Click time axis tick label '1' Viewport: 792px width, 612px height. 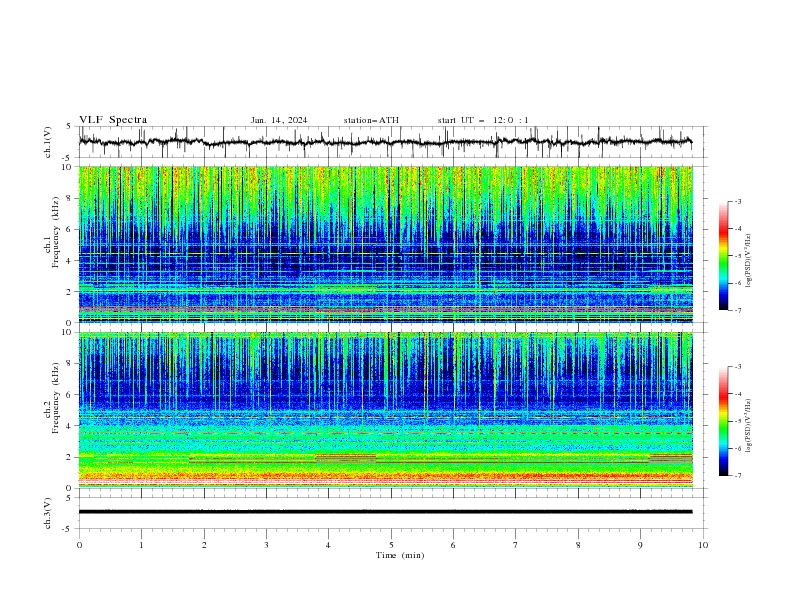pyautogui.click(x=141, y=545)
